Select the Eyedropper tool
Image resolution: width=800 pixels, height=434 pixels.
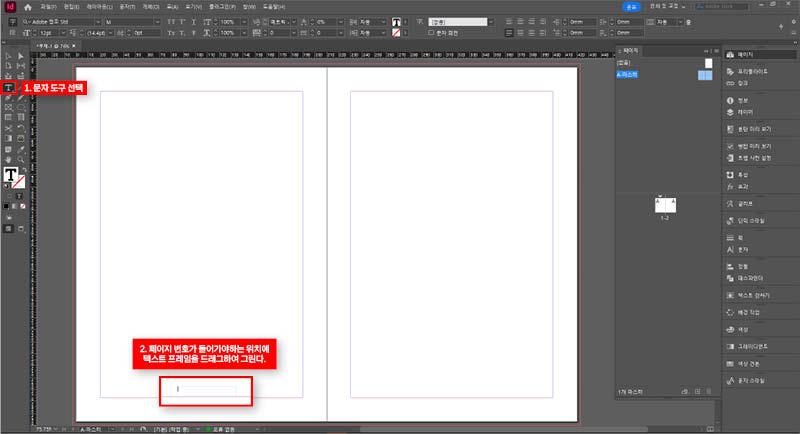(x=21, y=149)
